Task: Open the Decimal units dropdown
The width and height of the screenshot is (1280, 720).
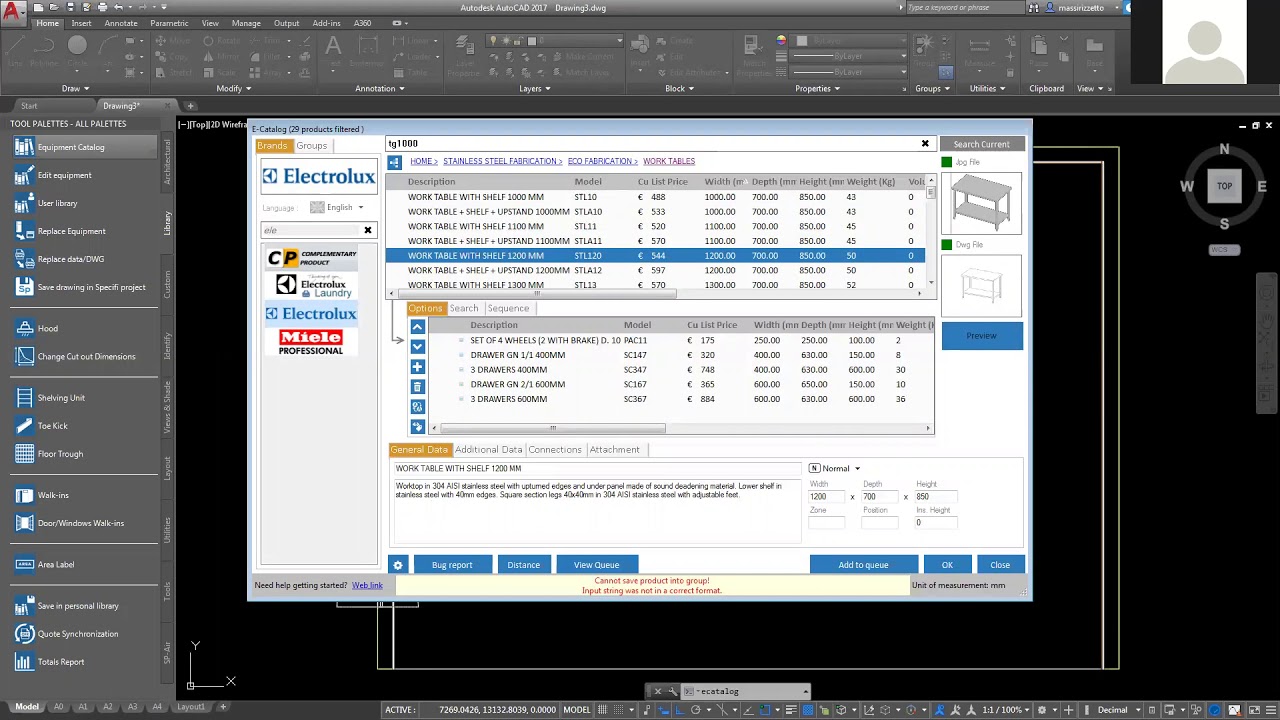Action: point(1117,710)
